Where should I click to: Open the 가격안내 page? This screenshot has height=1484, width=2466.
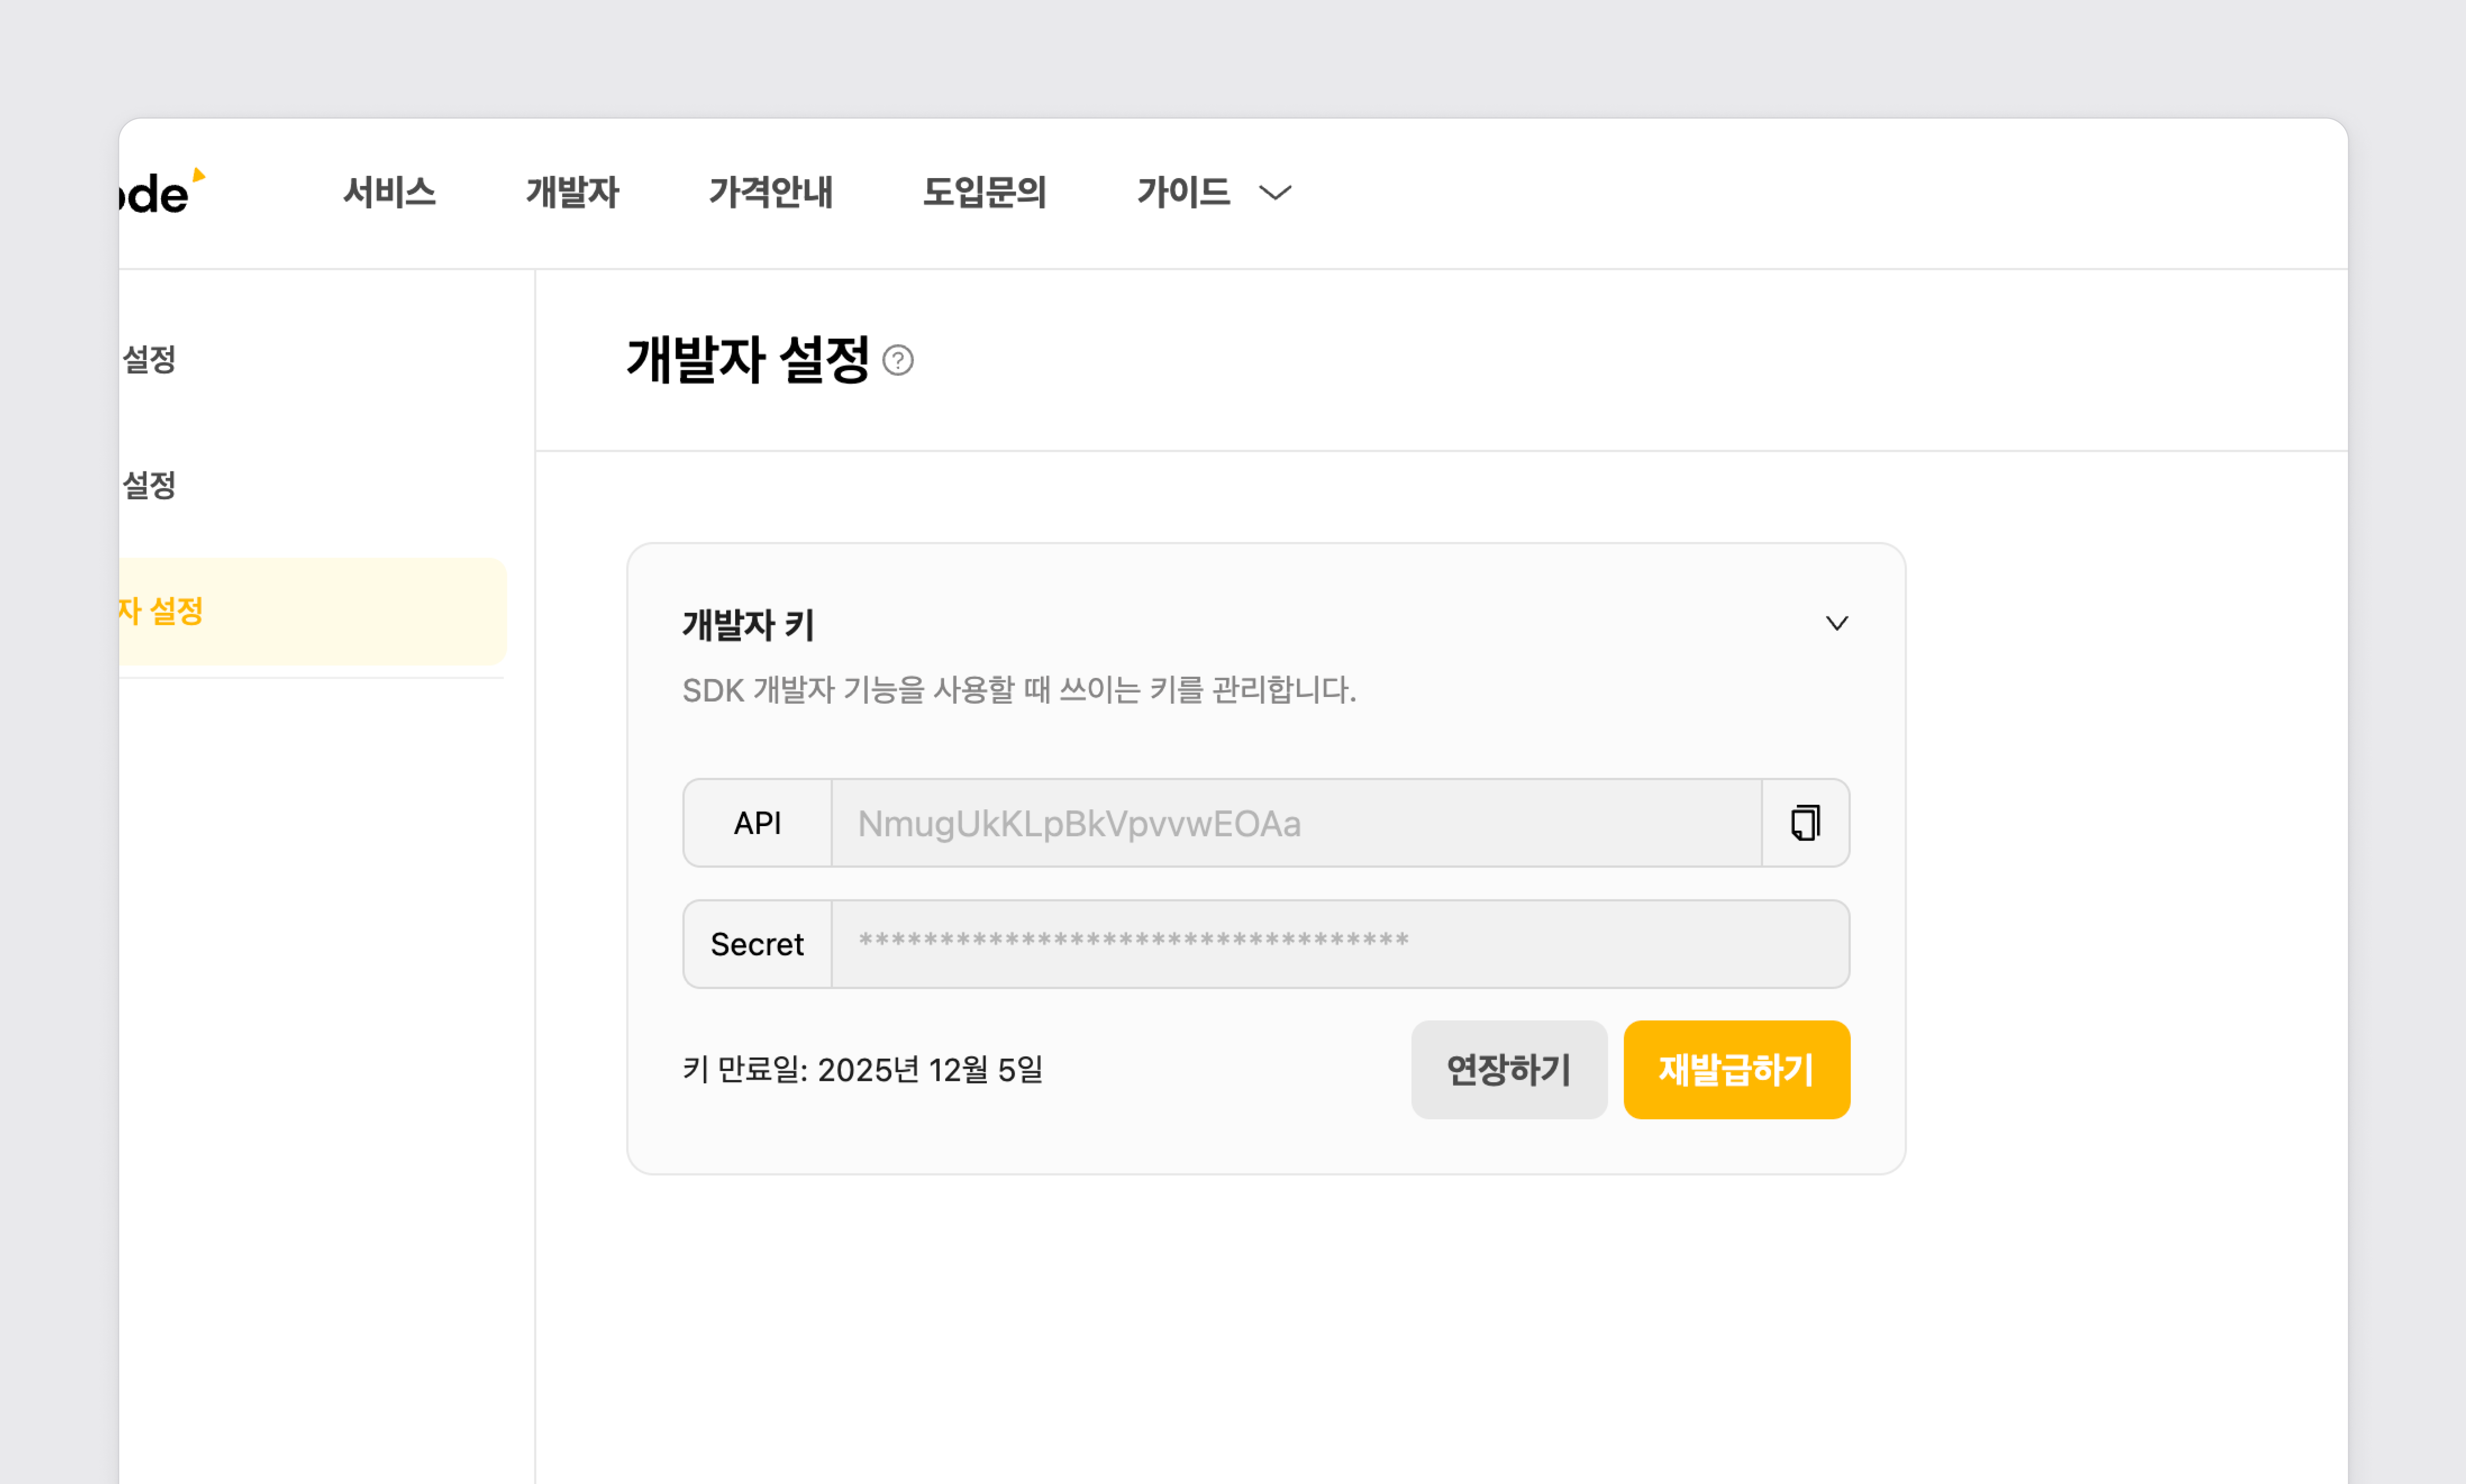[x=770, y=192]
